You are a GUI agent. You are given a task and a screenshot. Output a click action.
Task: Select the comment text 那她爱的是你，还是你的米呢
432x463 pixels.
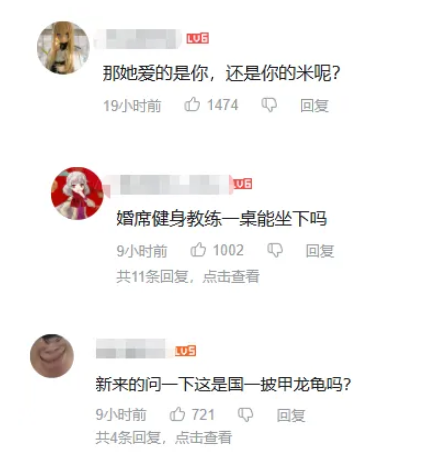[x=221, y=73]
